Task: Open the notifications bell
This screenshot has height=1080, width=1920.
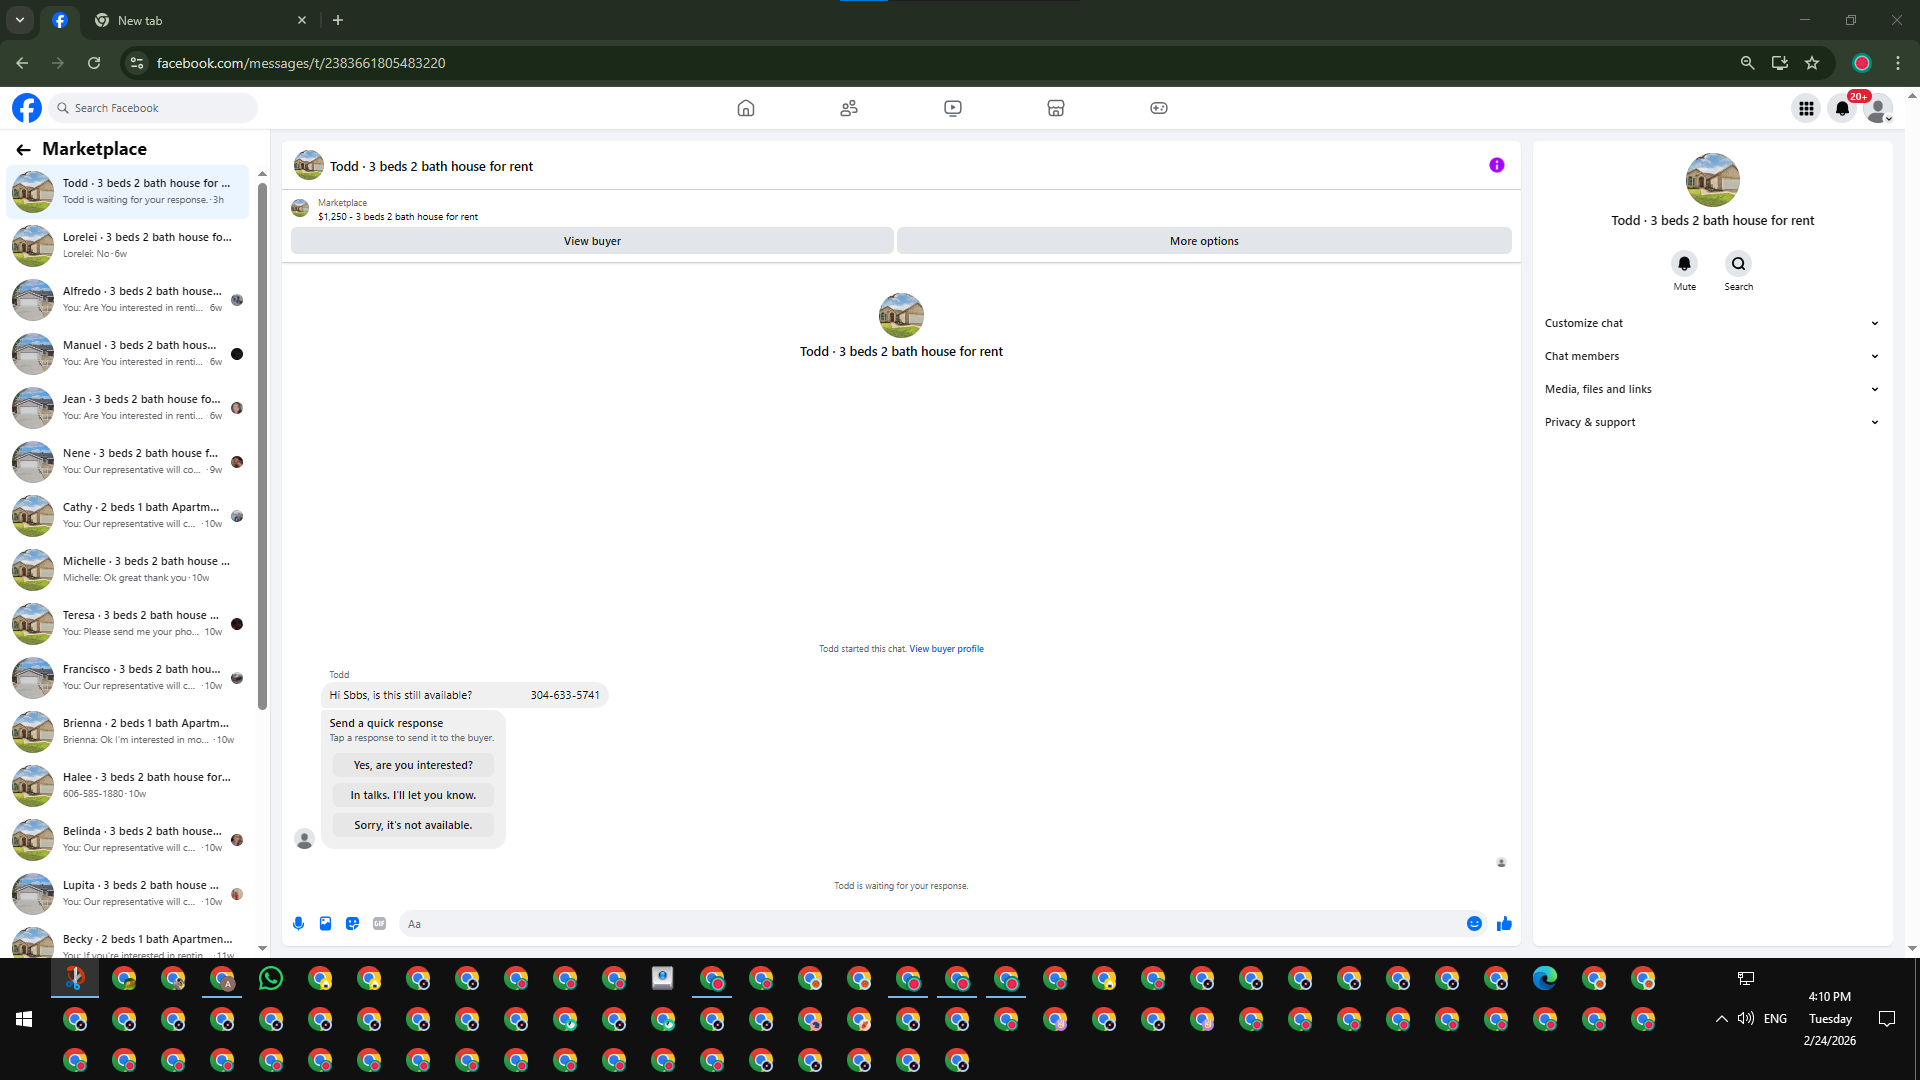Action: click(x=1842, y=108)
